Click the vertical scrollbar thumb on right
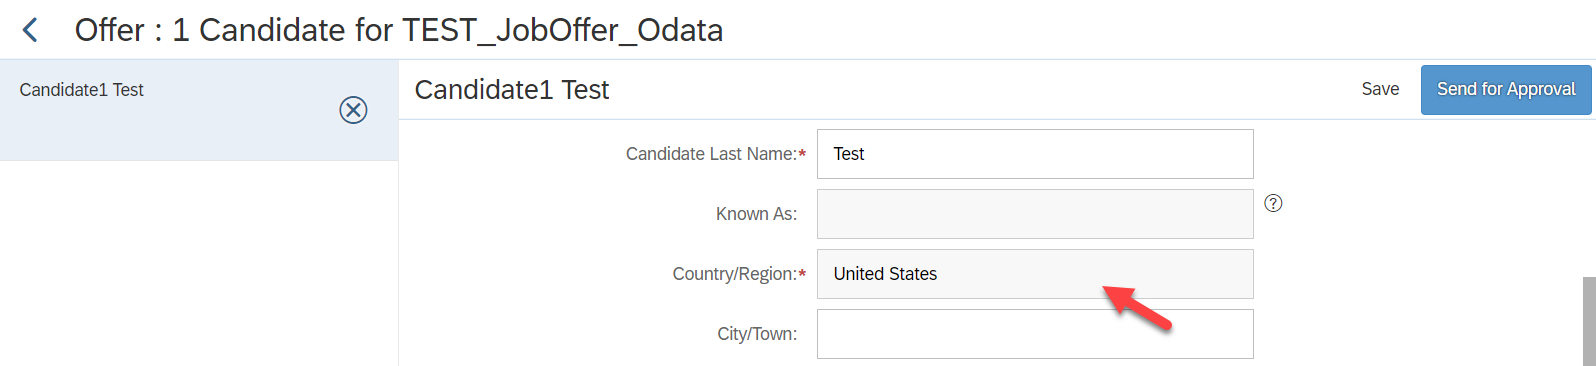Image resolution: width=1596 pixels, height=366 pixels. (x=1589, y=321)
